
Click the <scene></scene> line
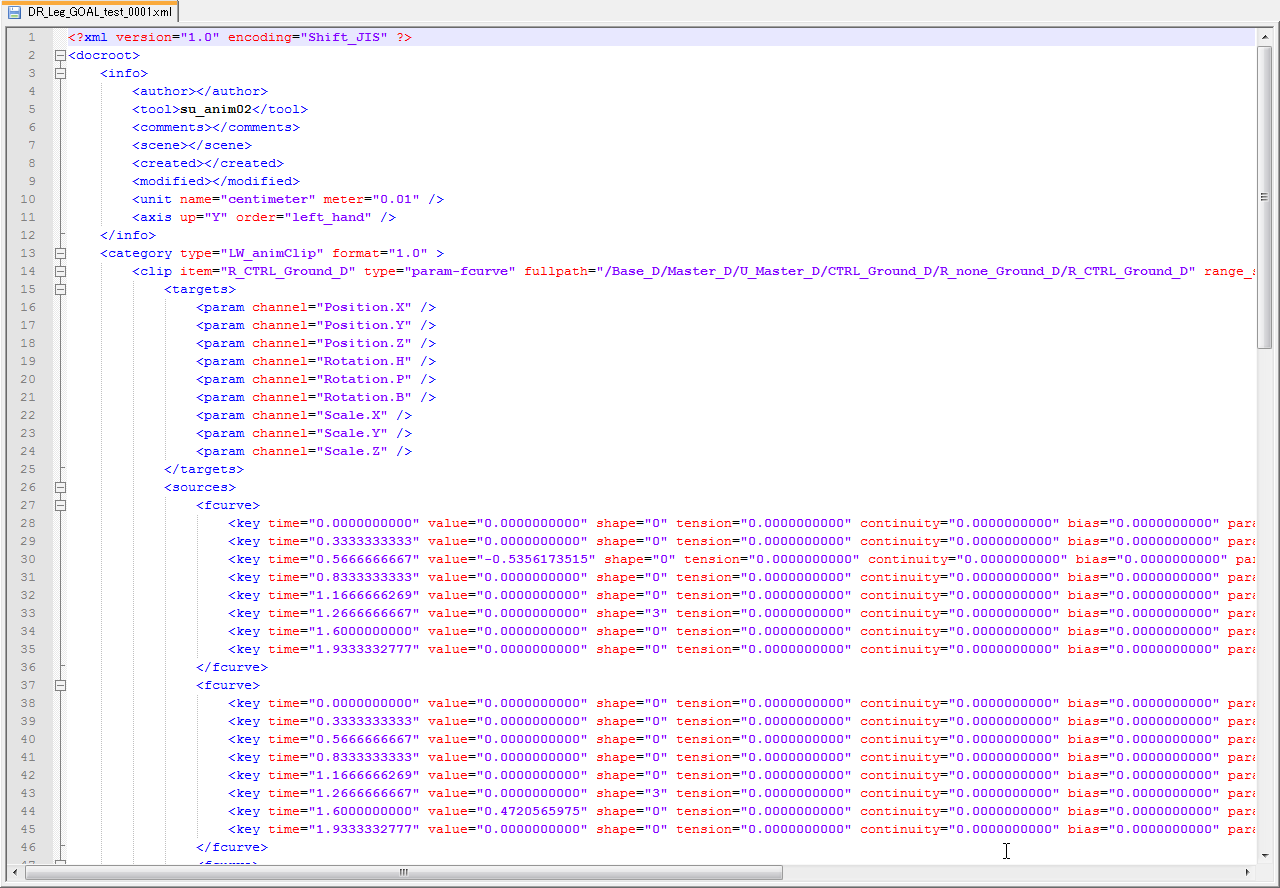[x=192, y=145]
